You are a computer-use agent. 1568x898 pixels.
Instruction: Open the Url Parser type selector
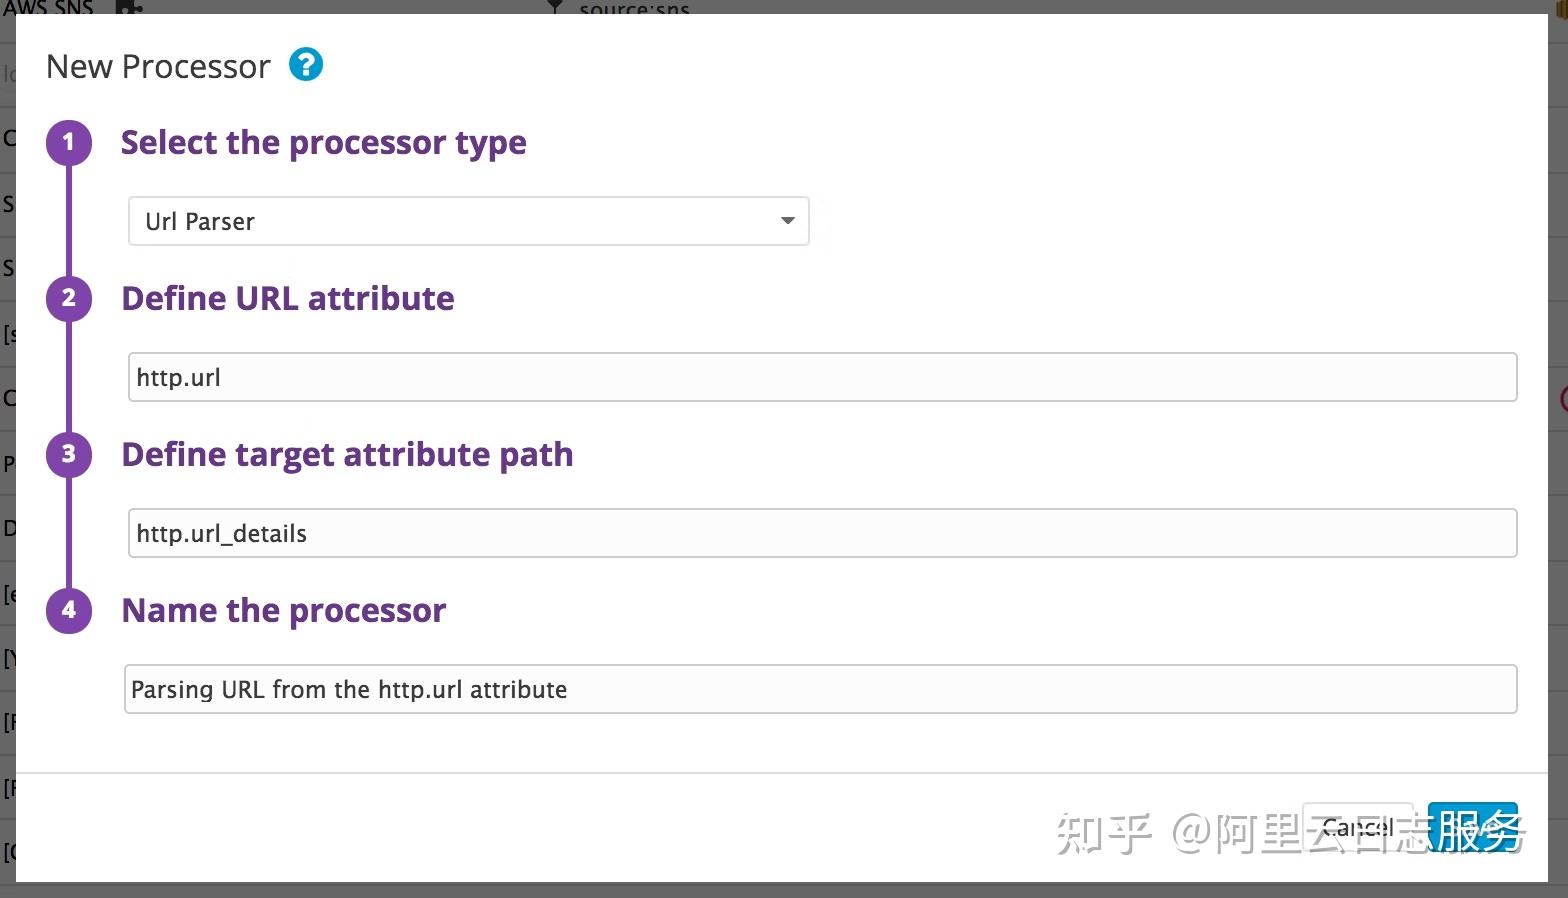(468, 221)
